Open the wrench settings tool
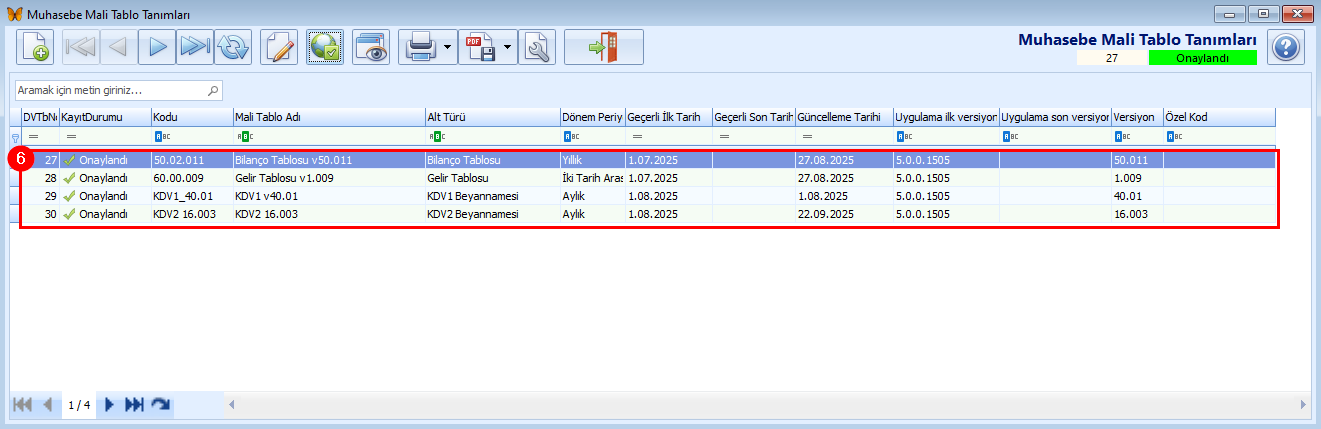Viewport: 1321px width, 429px height. pos(537,47)
